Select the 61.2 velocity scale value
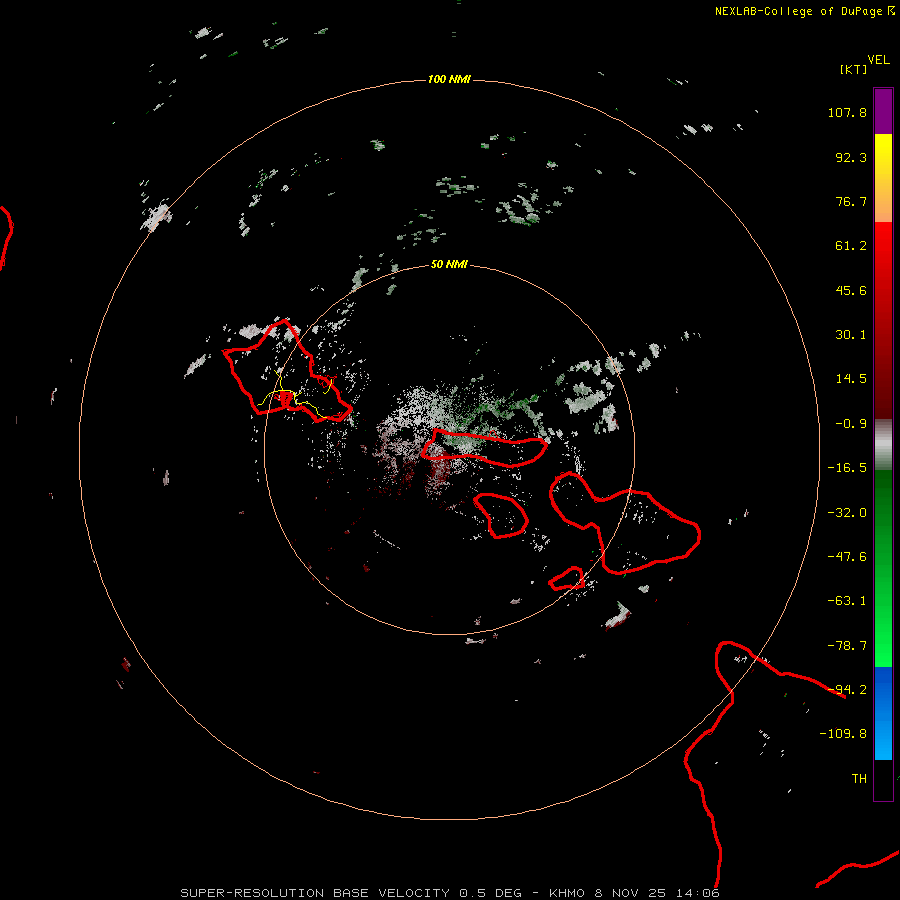The width and height of the screenshot is (900, 900). point(851,246)
